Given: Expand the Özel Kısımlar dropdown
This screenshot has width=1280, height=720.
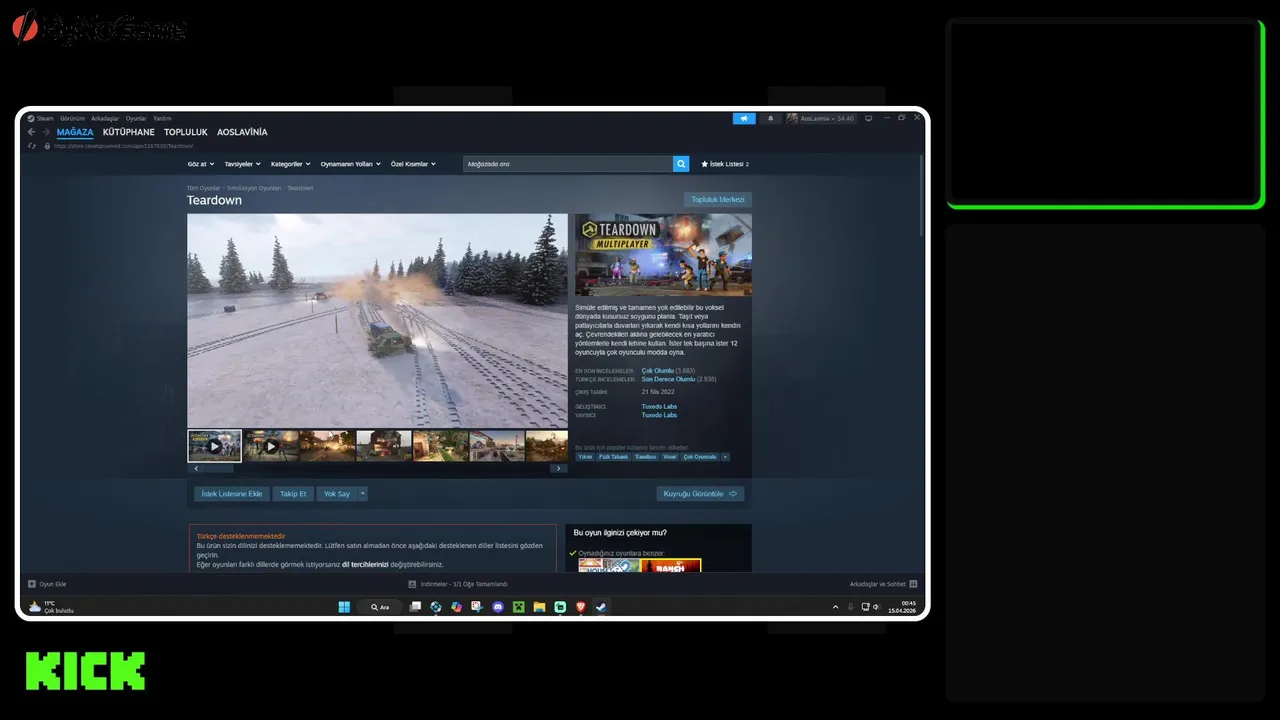Looking at the screenshot, I should pyautogui.click(x=413, y=164).
